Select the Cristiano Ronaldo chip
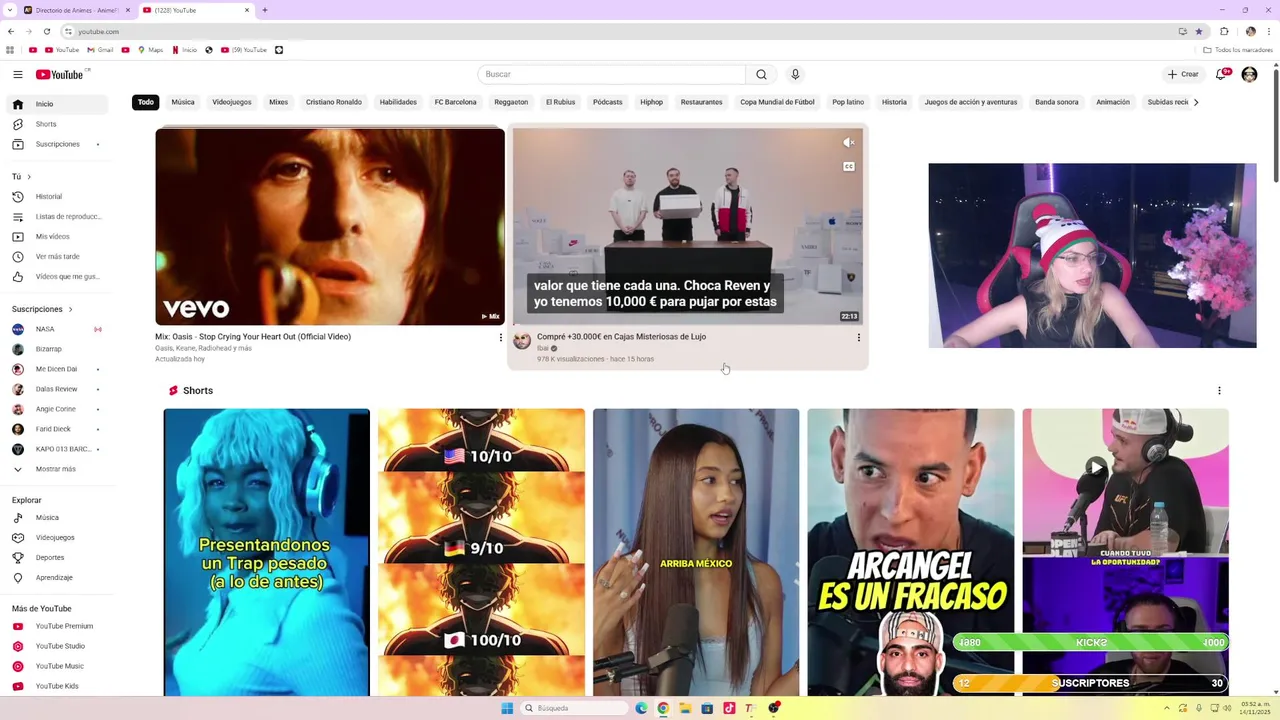The height and width of the screenshot is (720, 1280). [334, 102]
